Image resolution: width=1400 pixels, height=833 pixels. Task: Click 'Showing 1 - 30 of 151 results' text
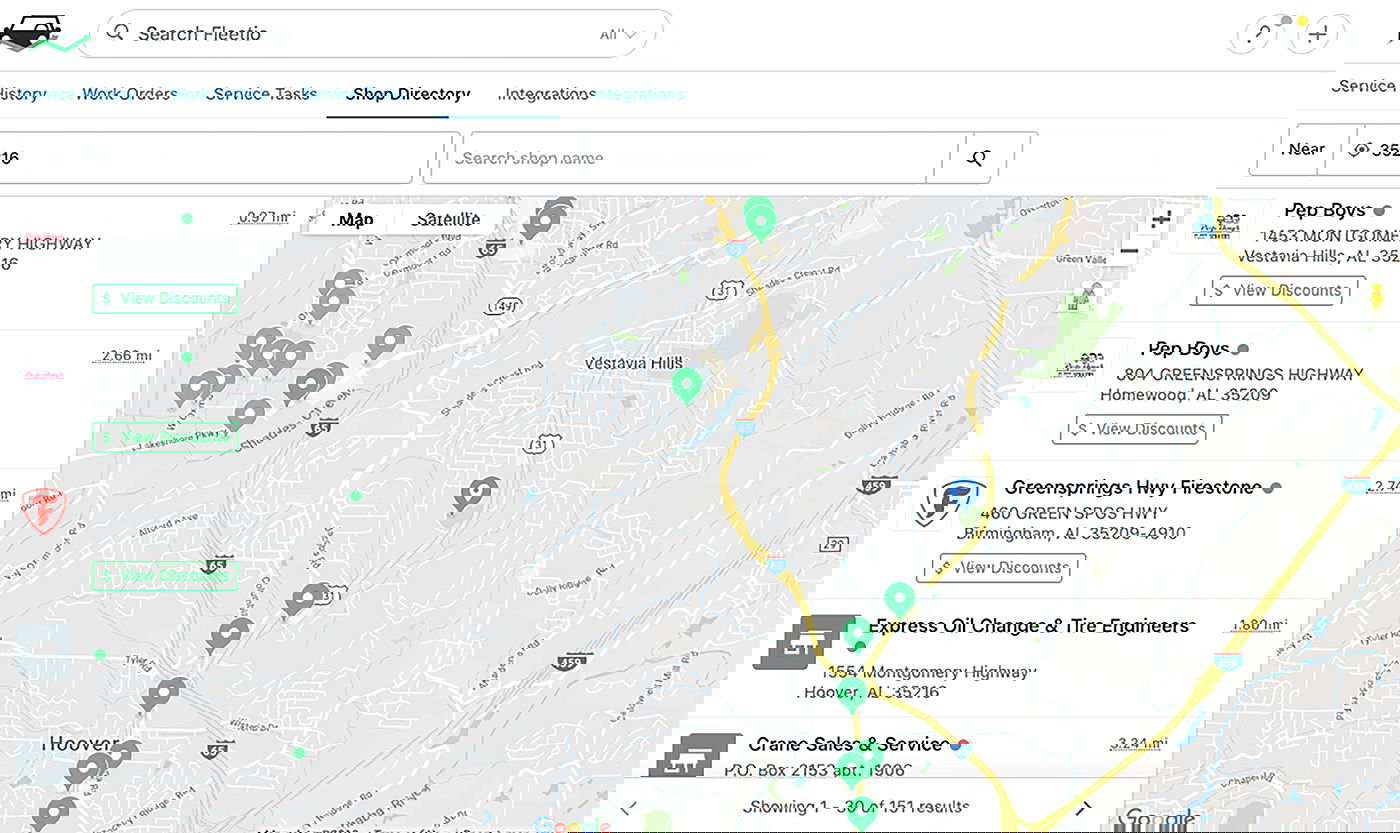click(x=856, y=807)
